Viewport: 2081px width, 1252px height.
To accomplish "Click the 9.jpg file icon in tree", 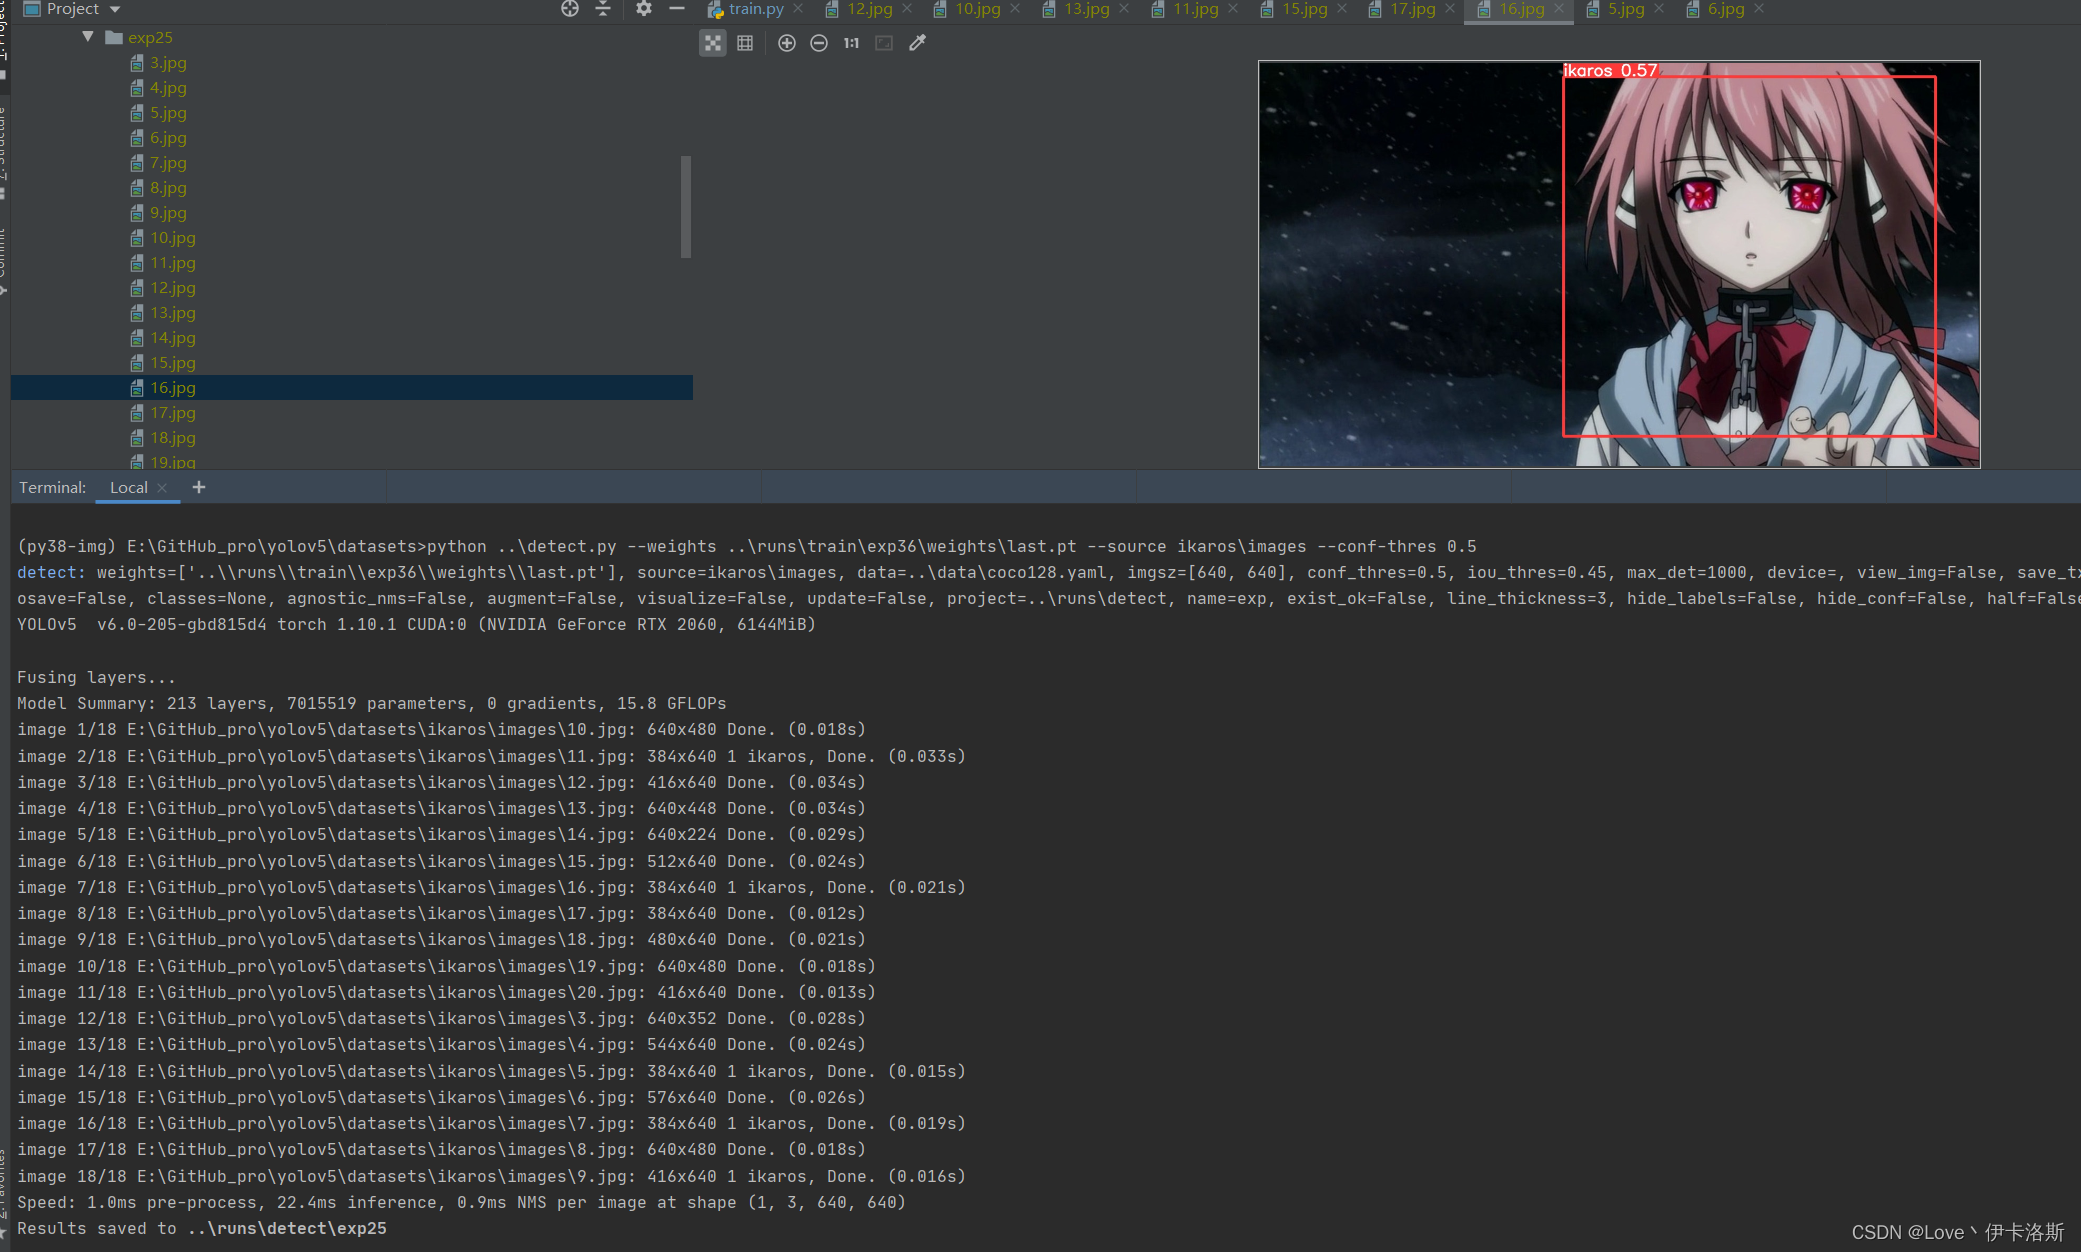I will pos(137,213).
